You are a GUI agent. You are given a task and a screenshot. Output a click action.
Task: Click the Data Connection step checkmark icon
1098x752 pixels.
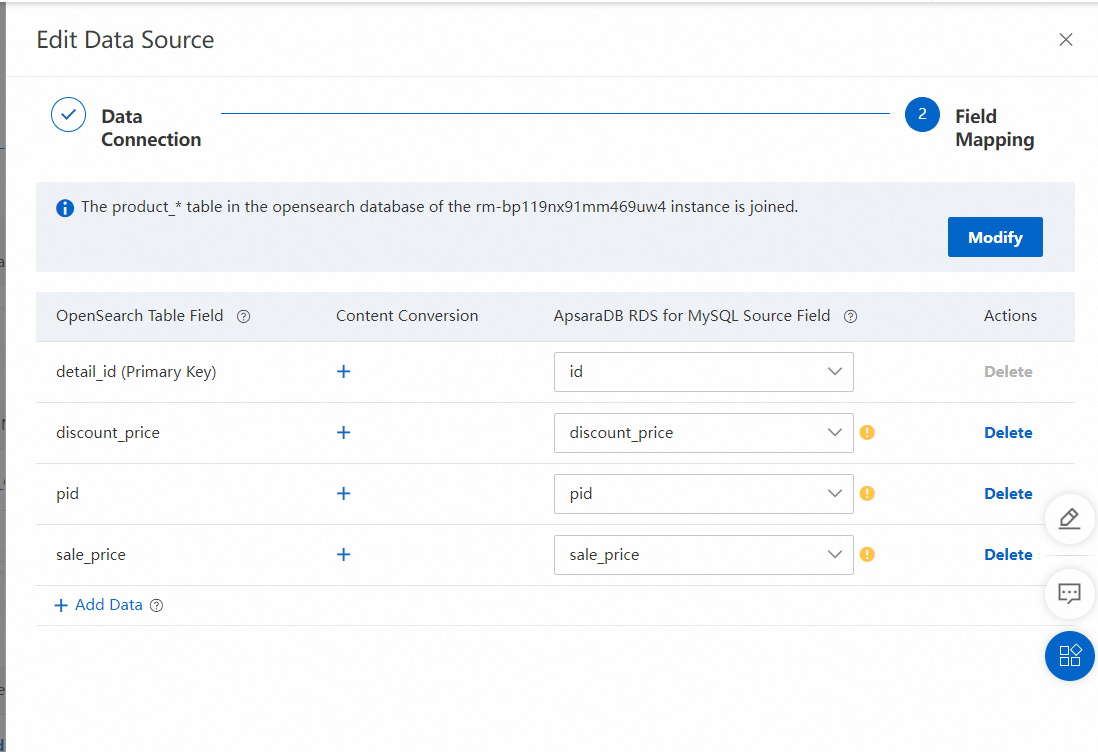[x=69, y=115]
